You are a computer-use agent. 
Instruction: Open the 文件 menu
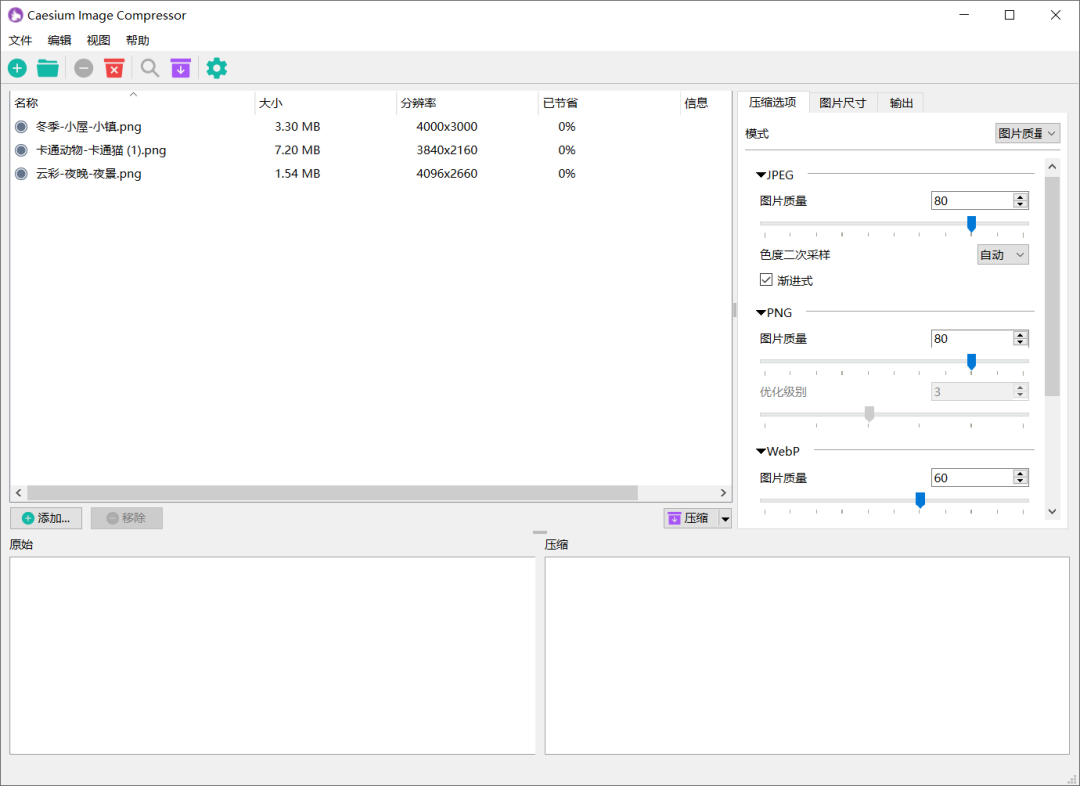click(21, 40)
